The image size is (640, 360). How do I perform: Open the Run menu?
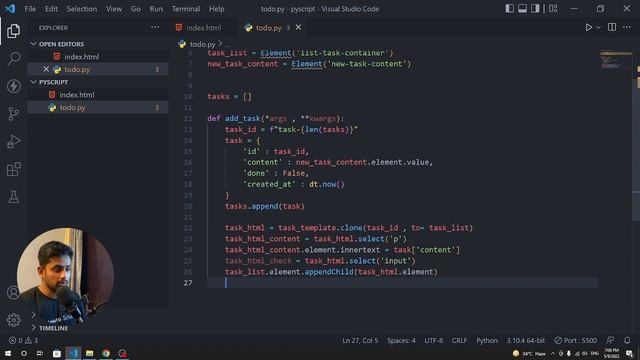pyautogui.click(x=156, y=9)
